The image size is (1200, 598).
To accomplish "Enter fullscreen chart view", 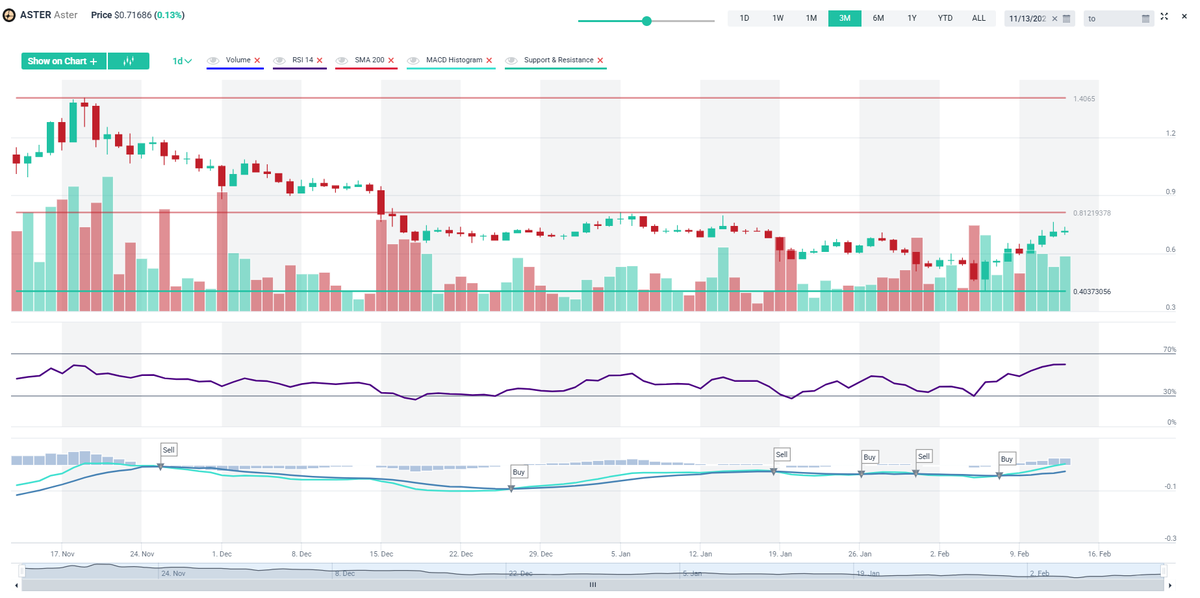I will 1164,17.
